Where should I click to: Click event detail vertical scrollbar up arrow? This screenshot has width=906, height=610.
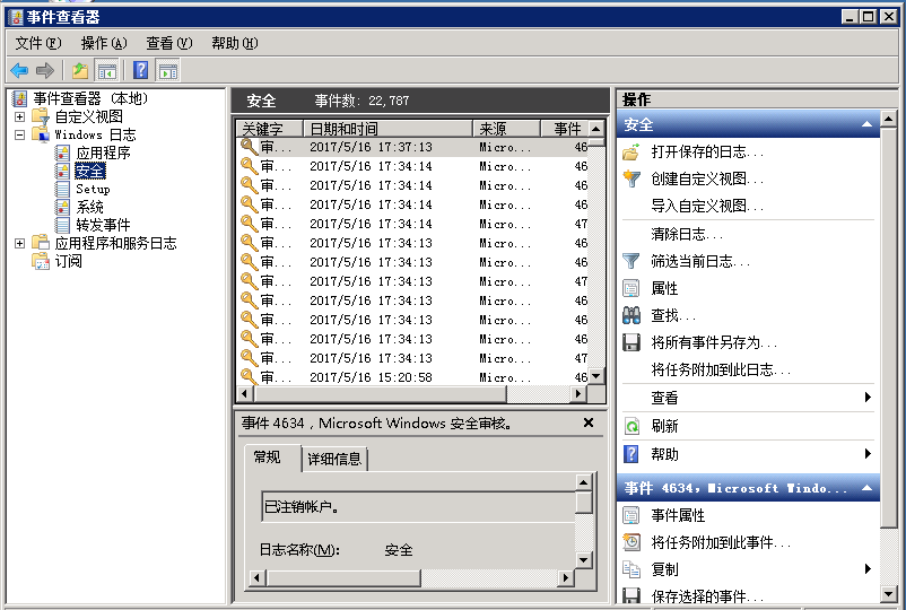pos(584,482)
